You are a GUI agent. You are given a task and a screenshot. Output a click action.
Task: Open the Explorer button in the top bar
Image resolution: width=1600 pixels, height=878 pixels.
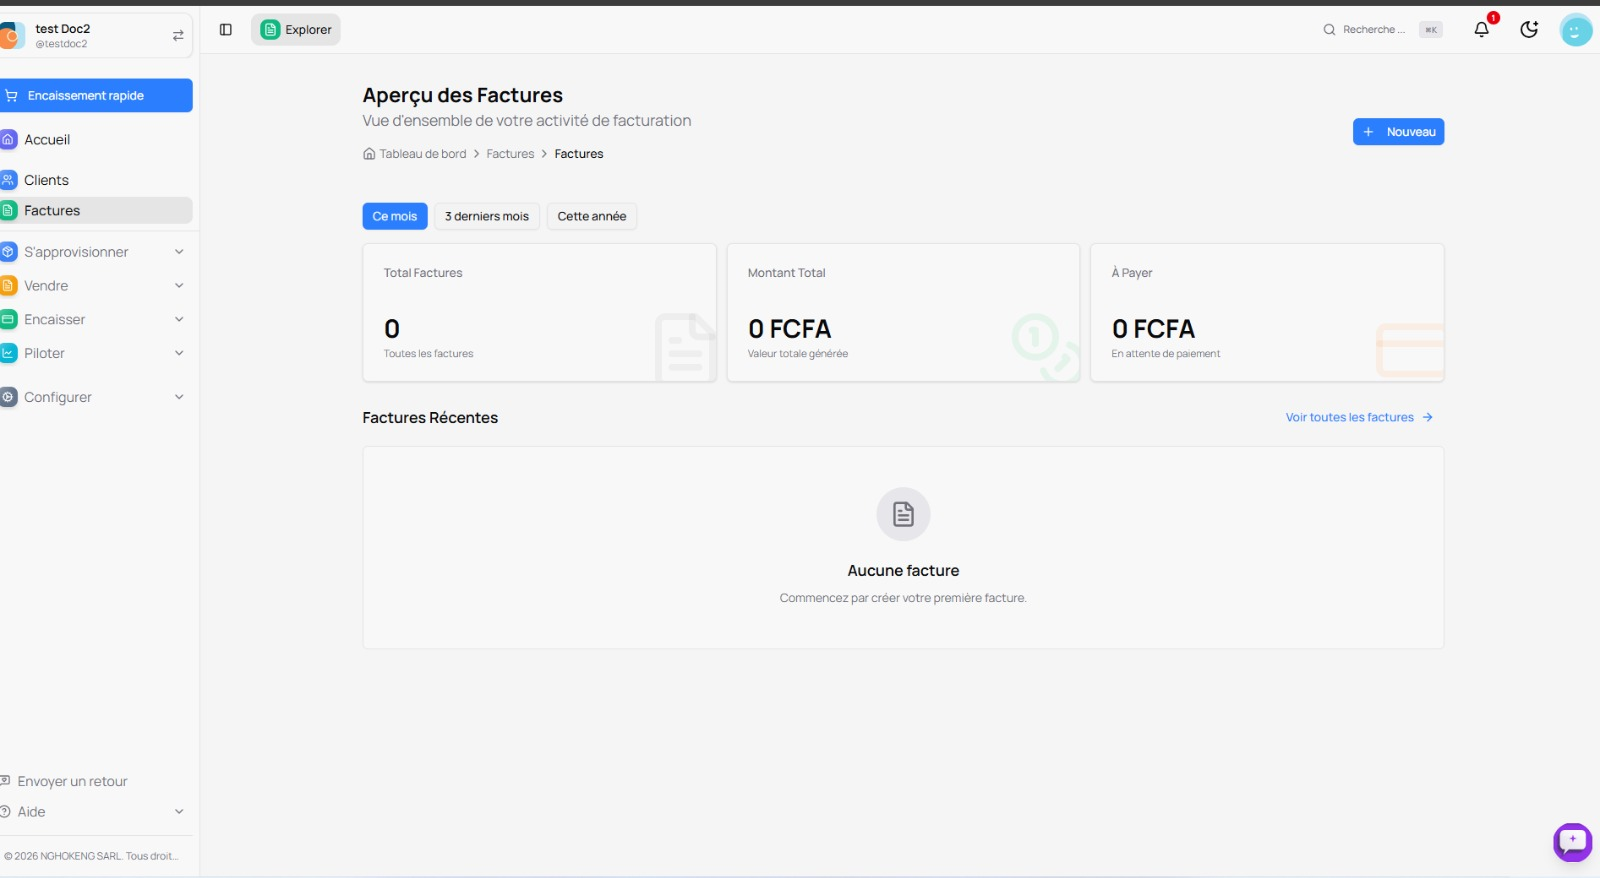pos(296,30)
